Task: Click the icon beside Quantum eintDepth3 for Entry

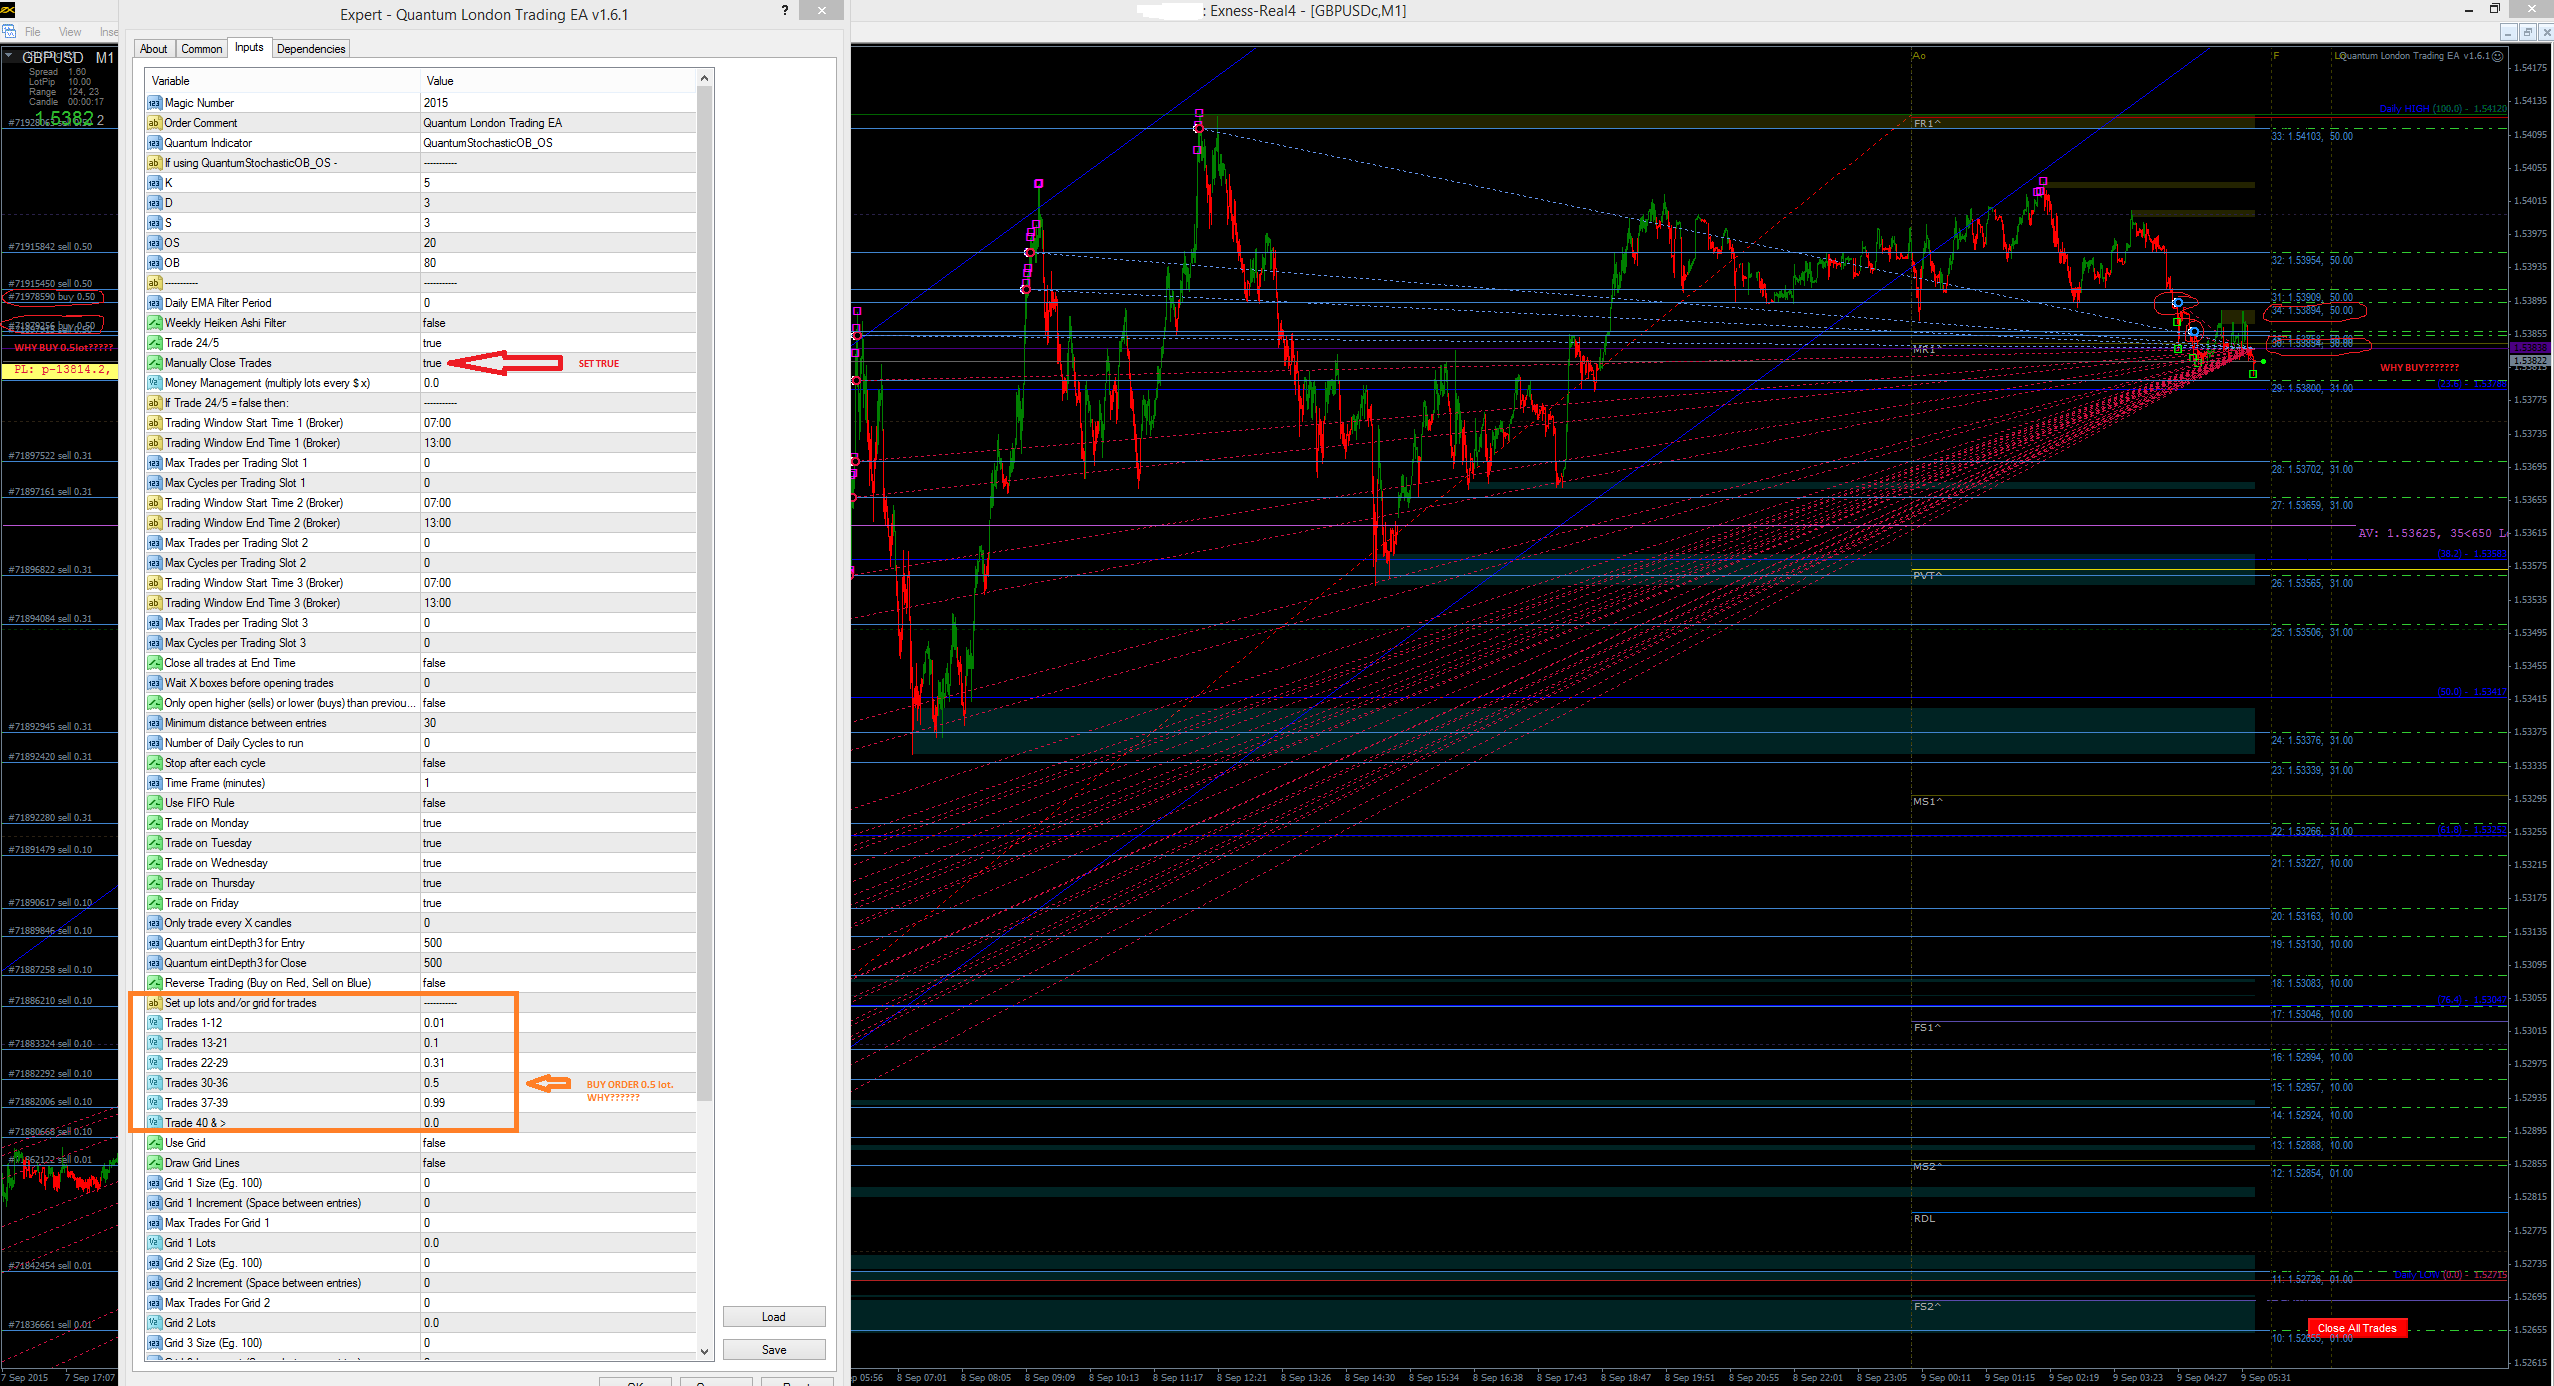Action: pos(154,943)
